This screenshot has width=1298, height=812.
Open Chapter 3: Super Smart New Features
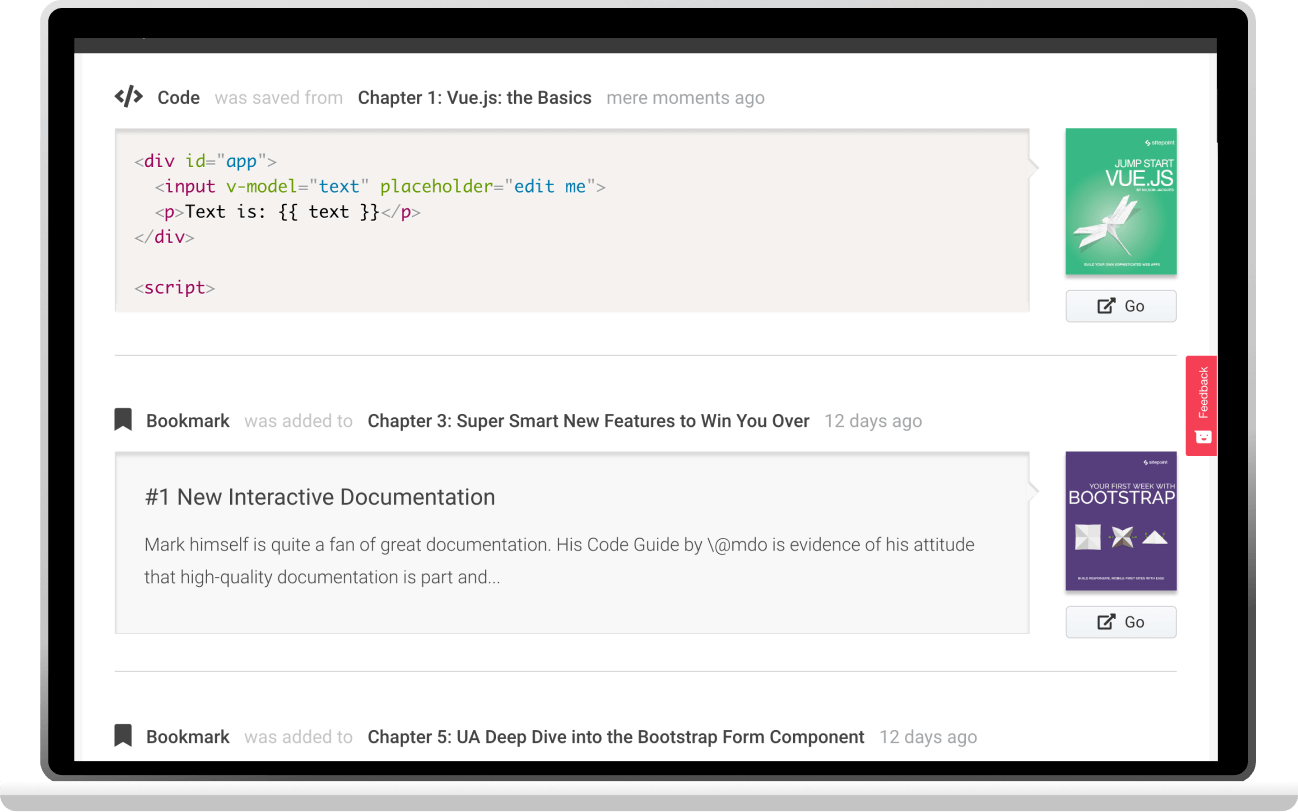click(588, 420)
